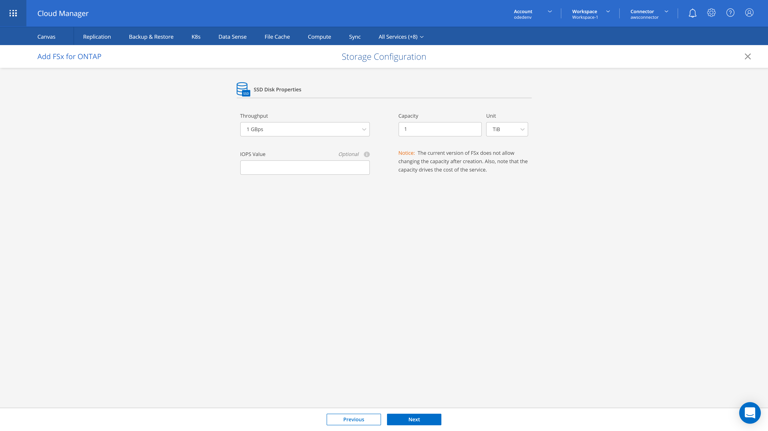Open the Compute tab

pos(319,37)
